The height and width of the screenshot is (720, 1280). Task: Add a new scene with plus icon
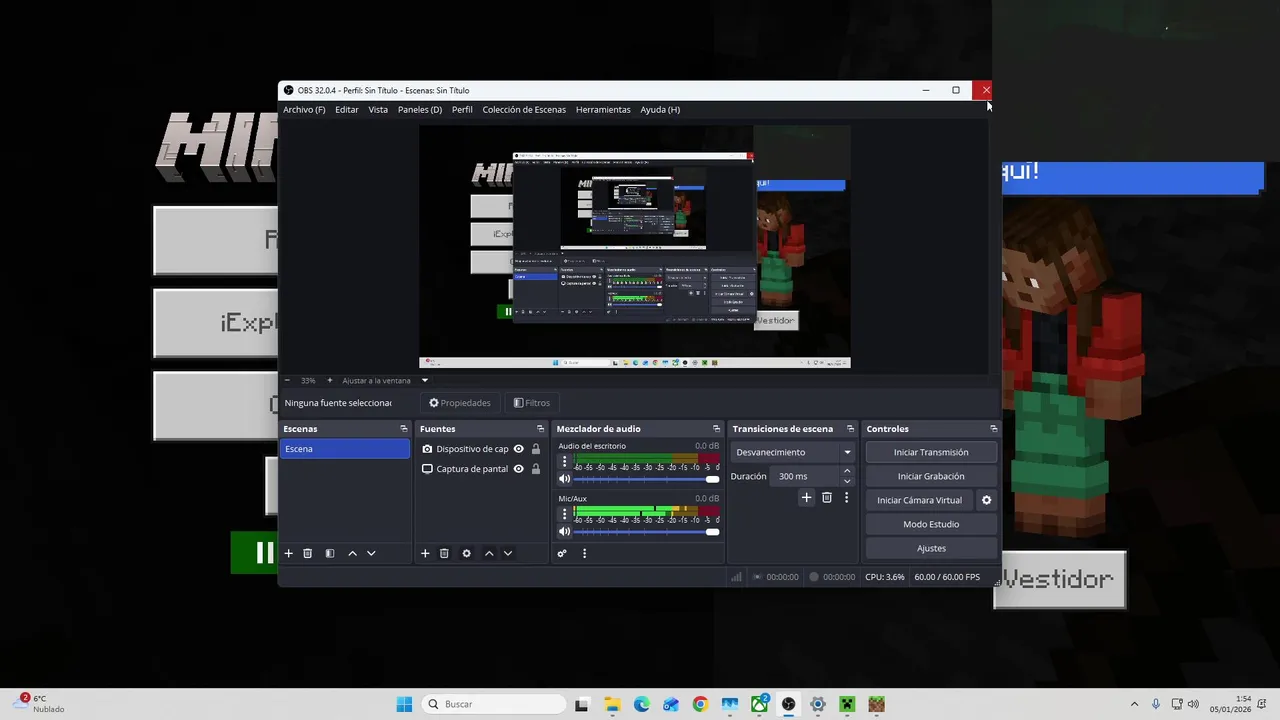click(x=289, y=553)
